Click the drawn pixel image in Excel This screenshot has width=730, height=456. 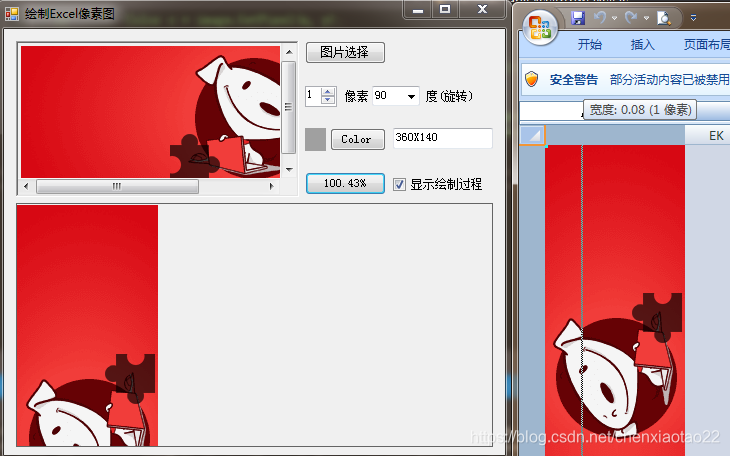point(615,300)
